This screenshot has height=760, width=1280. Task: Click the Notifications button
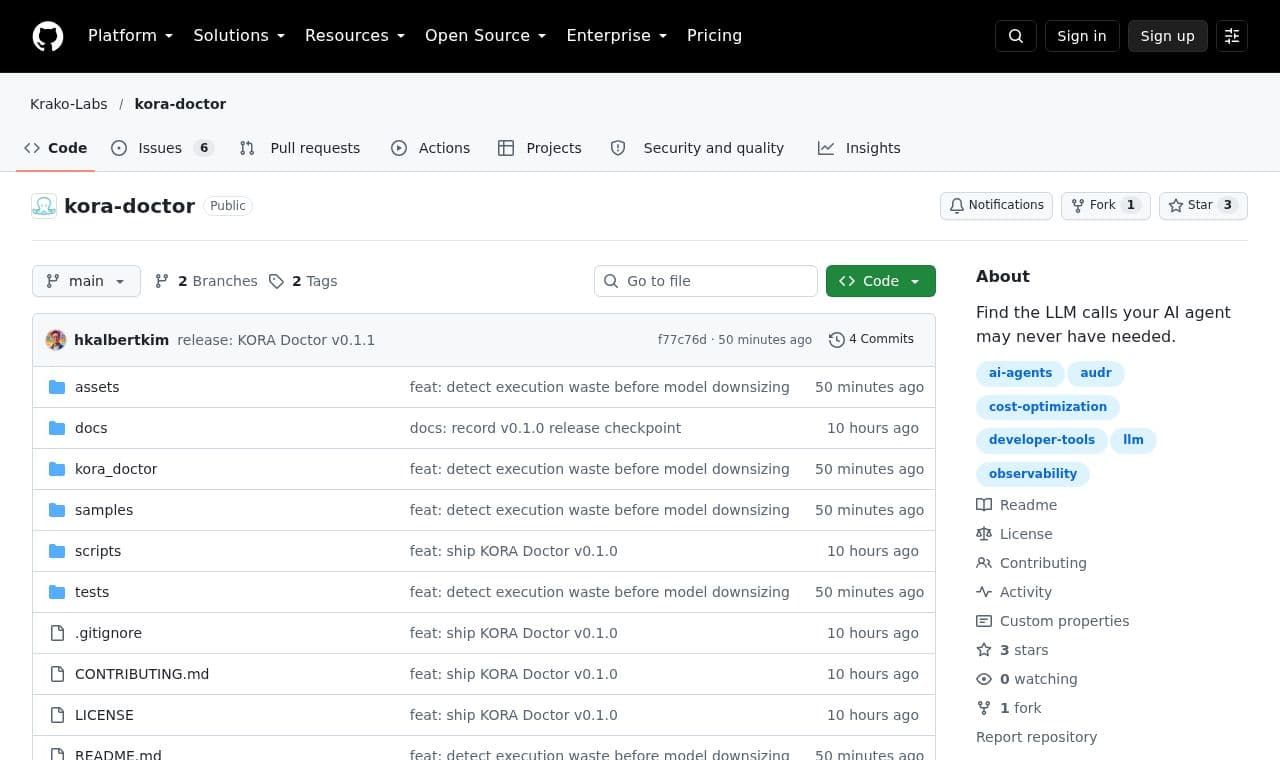(x=996, y=205)
